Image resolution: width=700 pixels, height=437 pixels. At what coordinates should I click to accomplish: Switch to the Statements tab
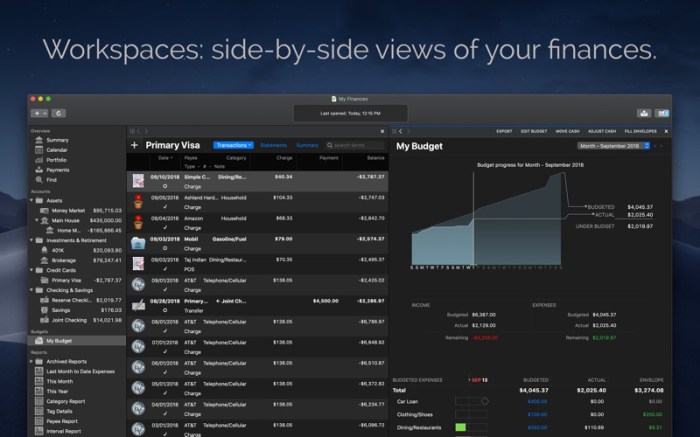tap(273, 146)
